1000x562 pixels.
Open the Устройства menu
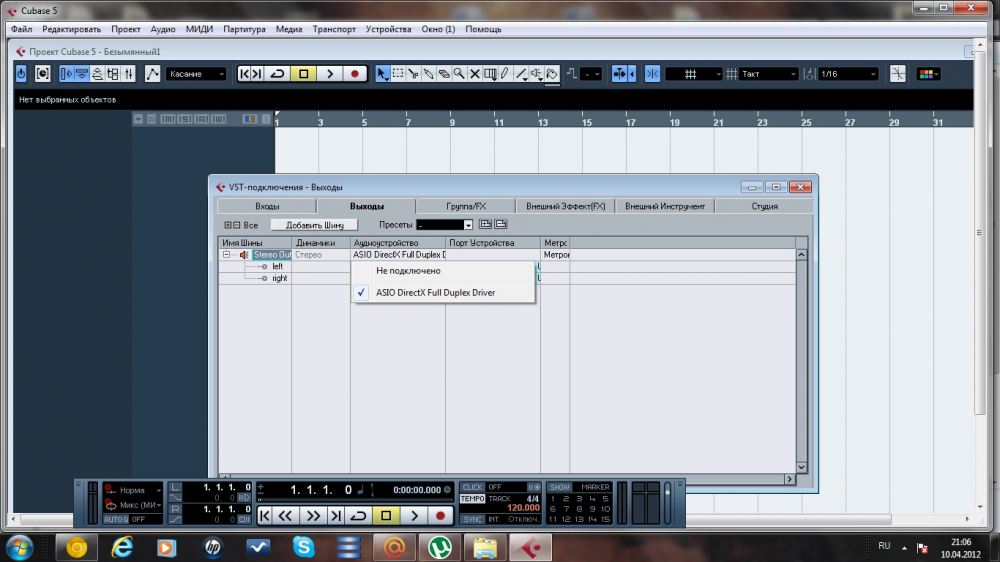tap(388, 29)
